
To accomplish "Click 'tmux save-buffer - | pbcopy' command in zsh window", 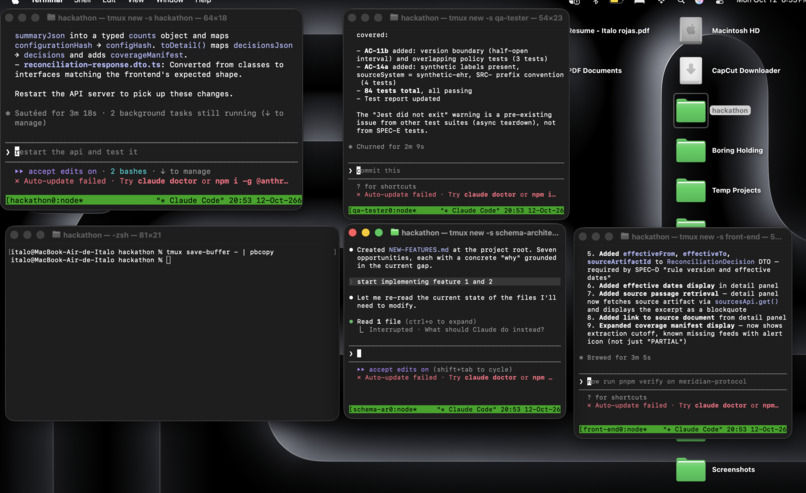I will tap(220, 252).
